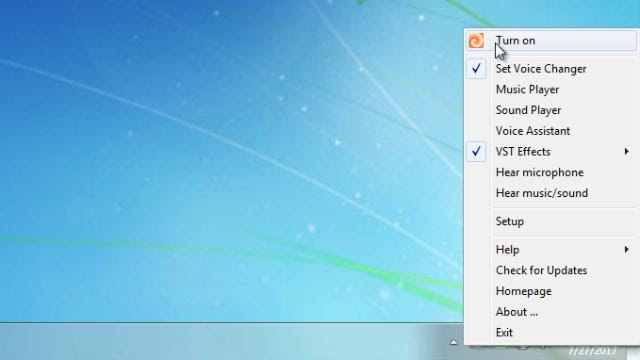
Task: Enable Hear microphone option
Action: [x=540, y=172]
